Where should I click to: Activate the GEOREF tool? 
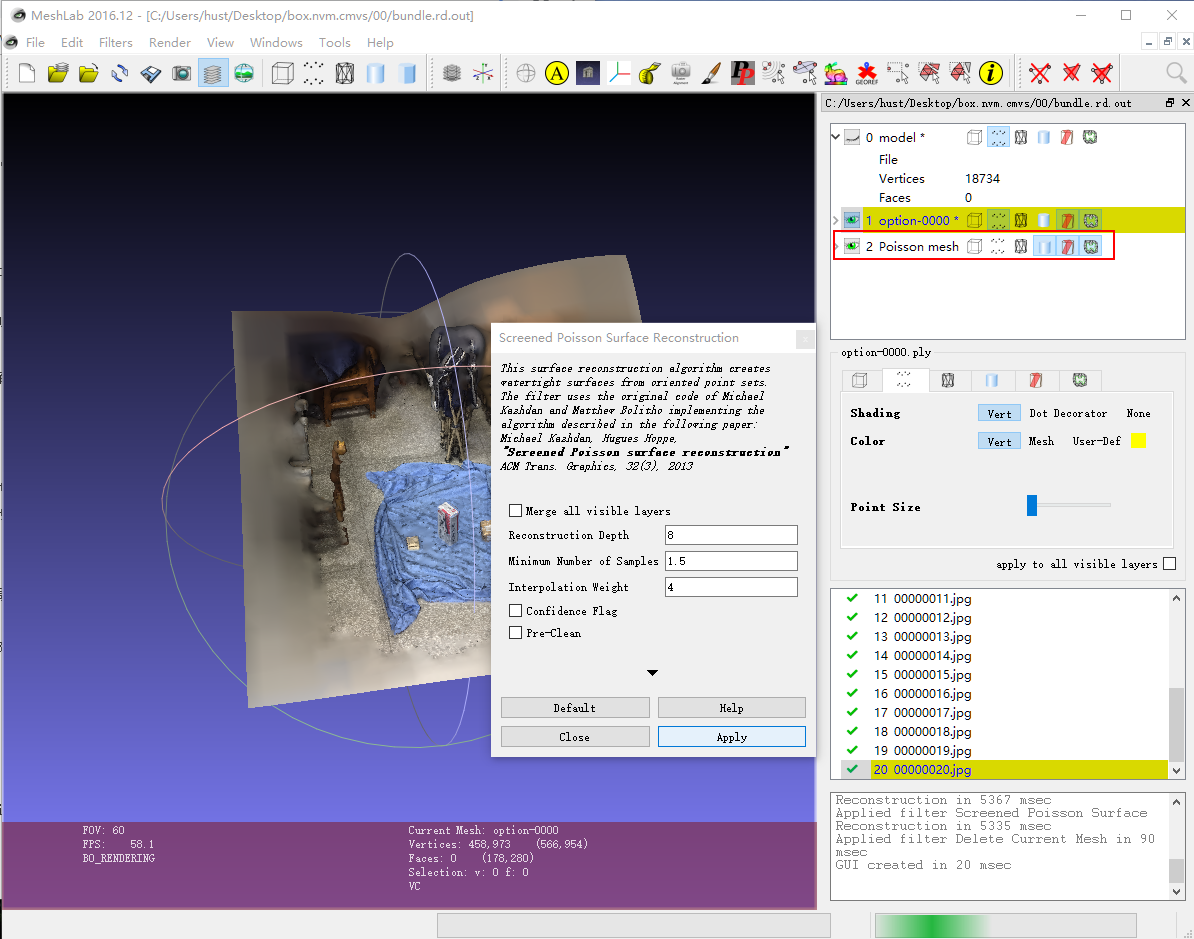pyautogui.click(x=867, y=73)
